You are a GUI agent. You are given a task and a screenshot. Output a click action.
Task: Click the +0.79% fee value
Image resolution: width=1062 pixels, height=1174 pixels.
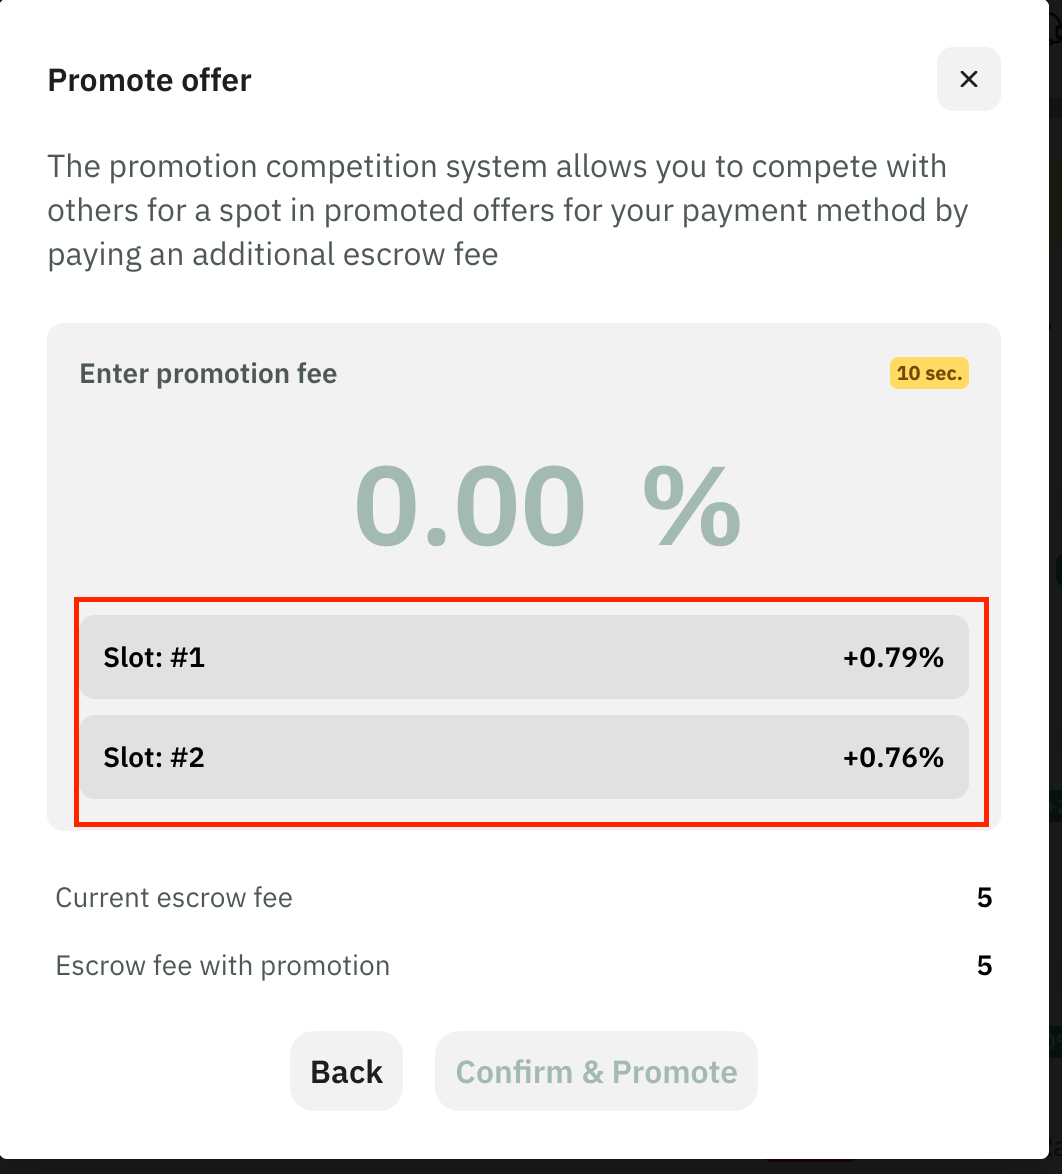(x=893, y=657)
